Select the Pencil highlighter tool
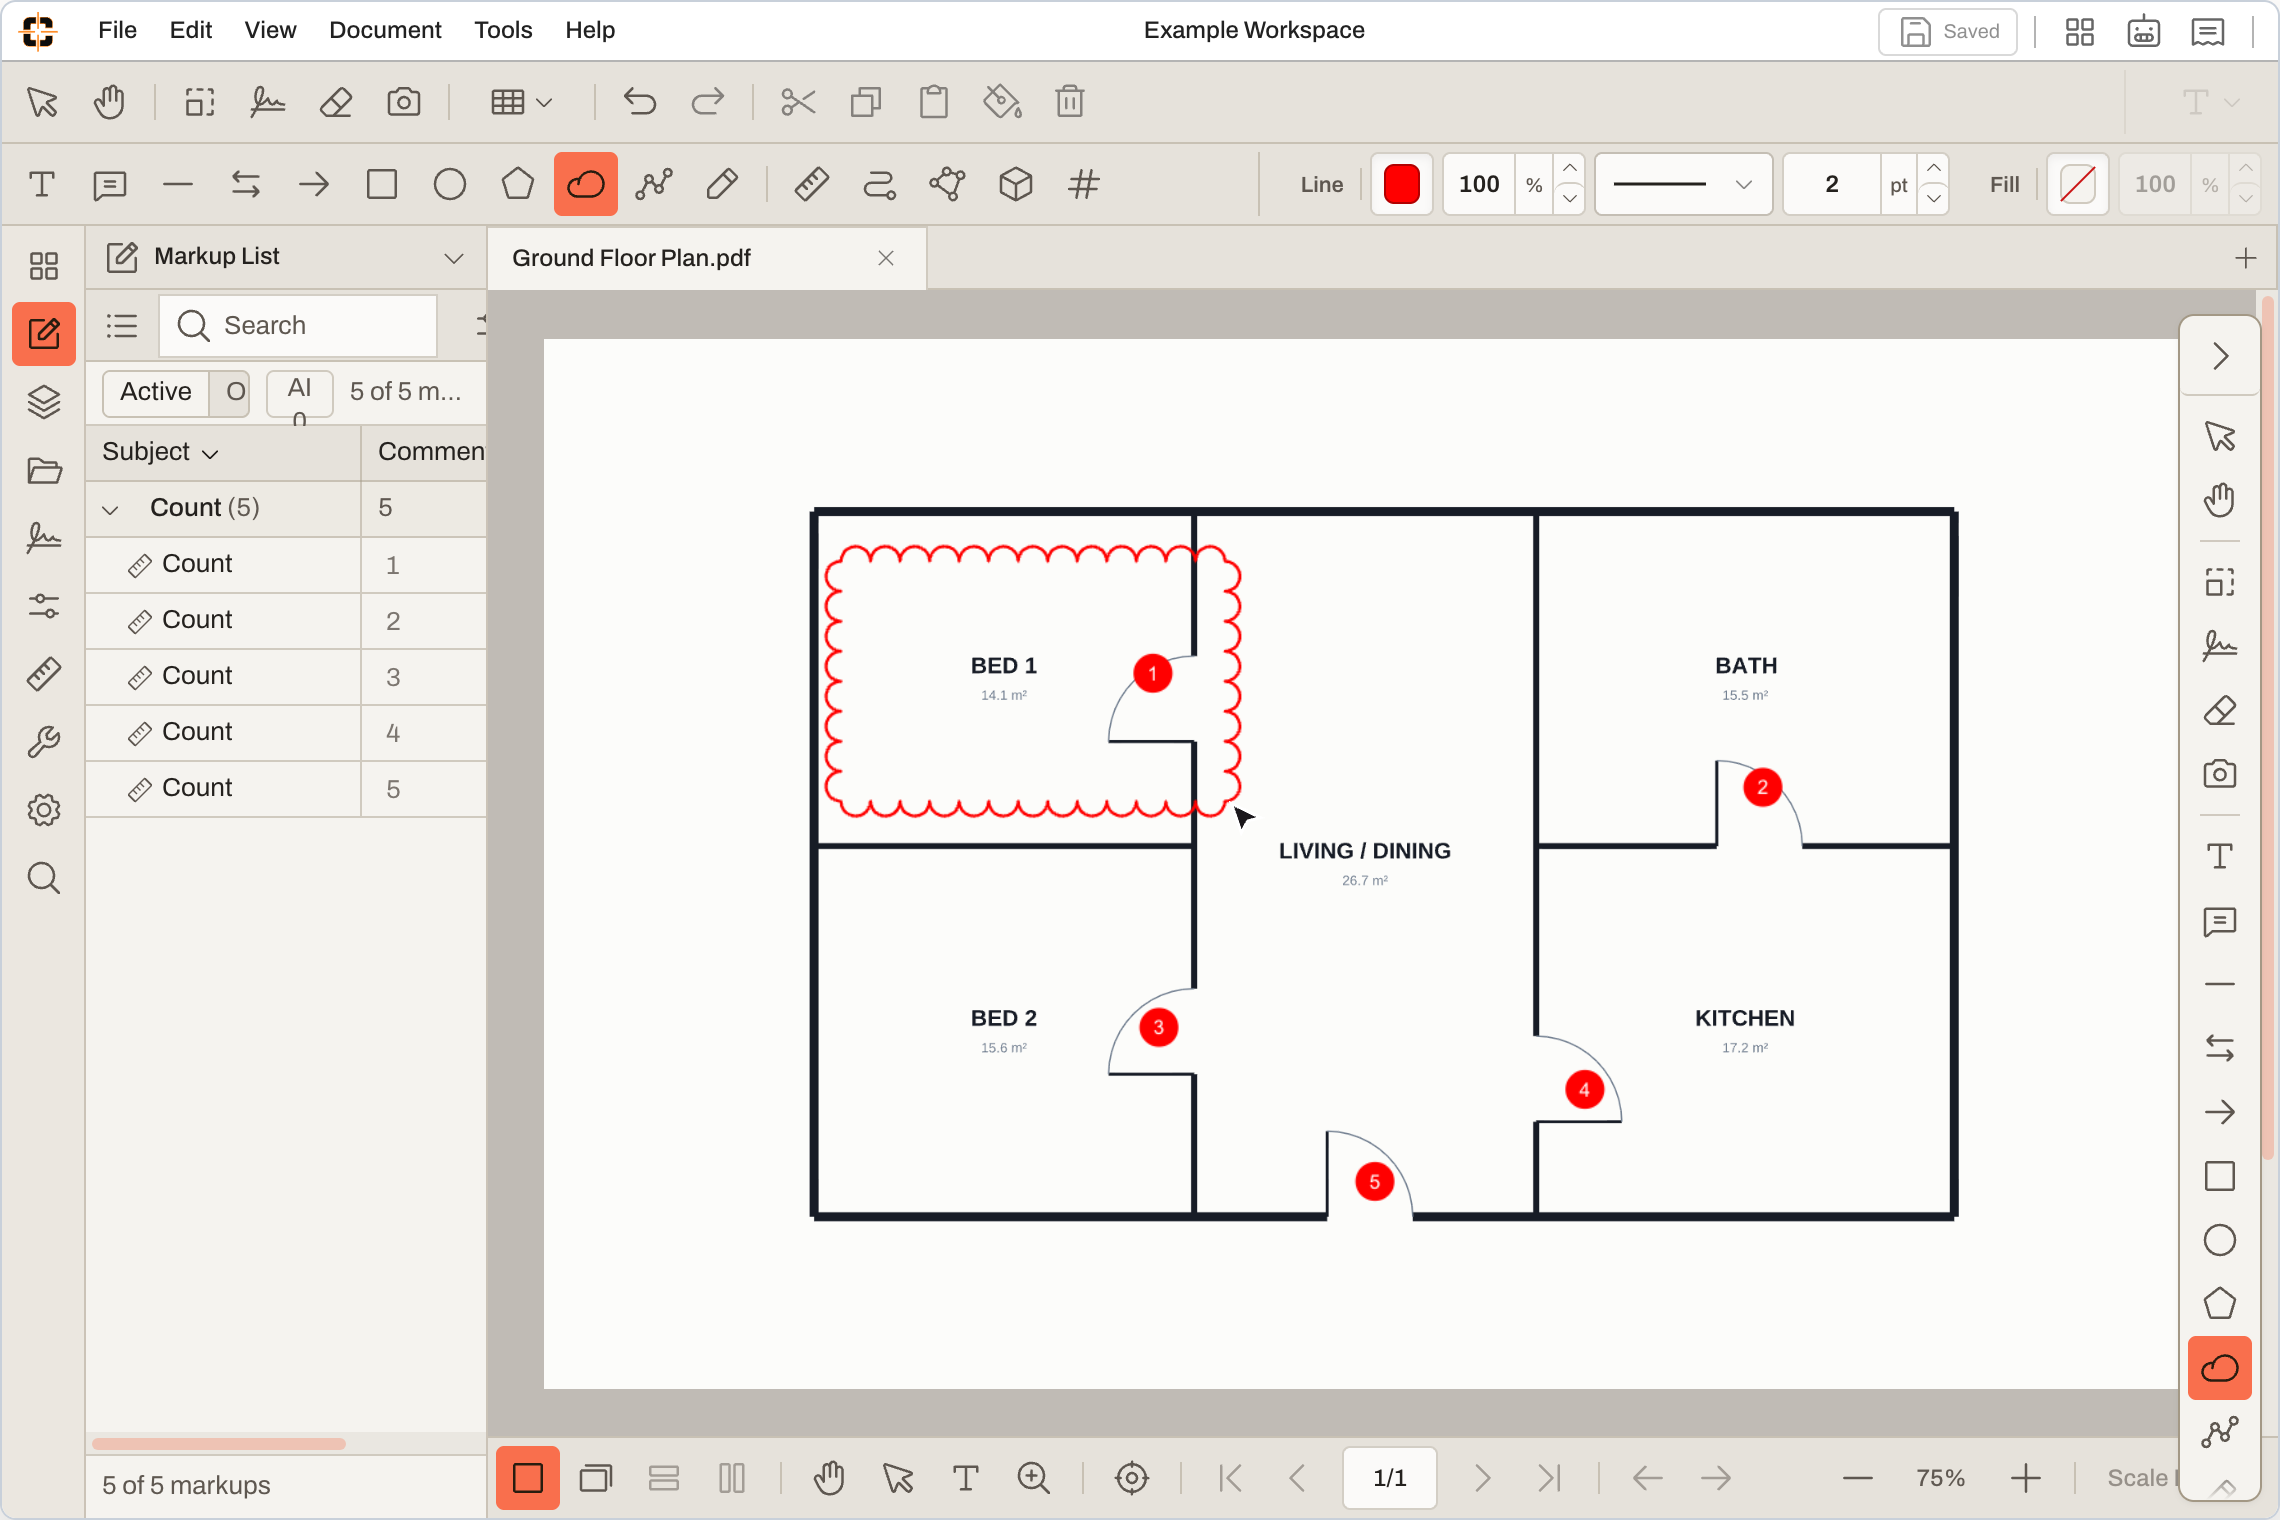The image size is (2280, 1520). [x=721, y=184]
